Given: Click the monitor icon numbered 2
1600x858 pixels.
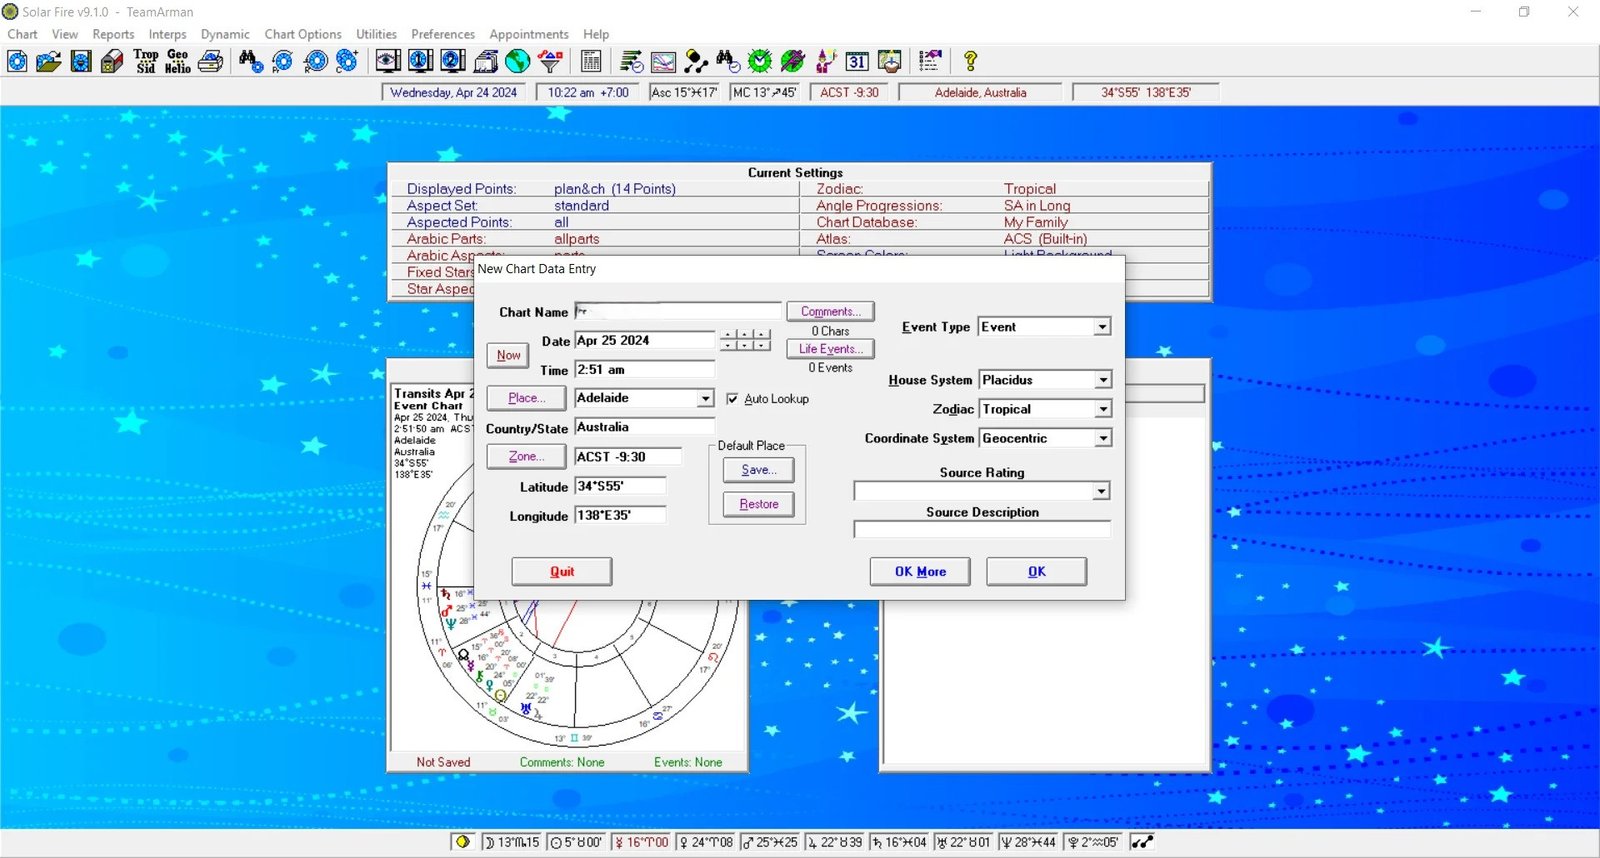Looking at the screenshot, I should point(453,62).
